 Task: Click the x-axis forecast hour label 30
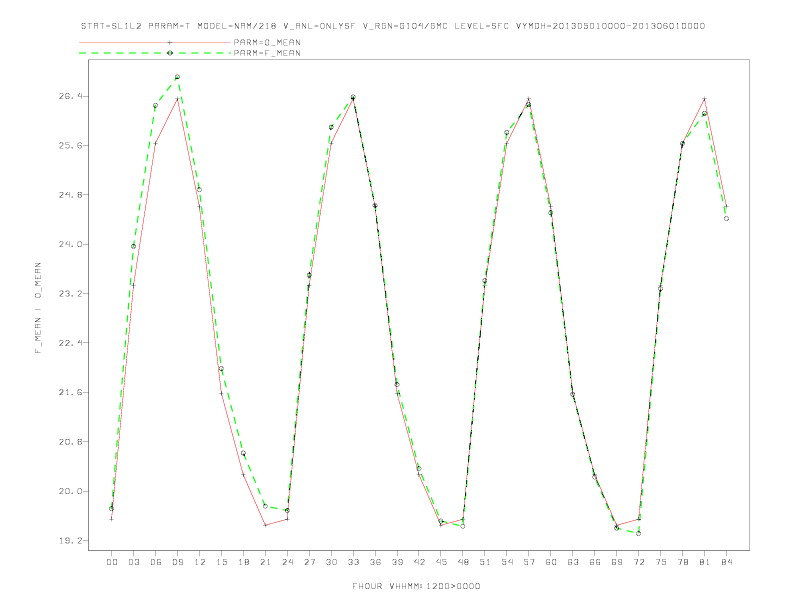(x=331, y=562)
